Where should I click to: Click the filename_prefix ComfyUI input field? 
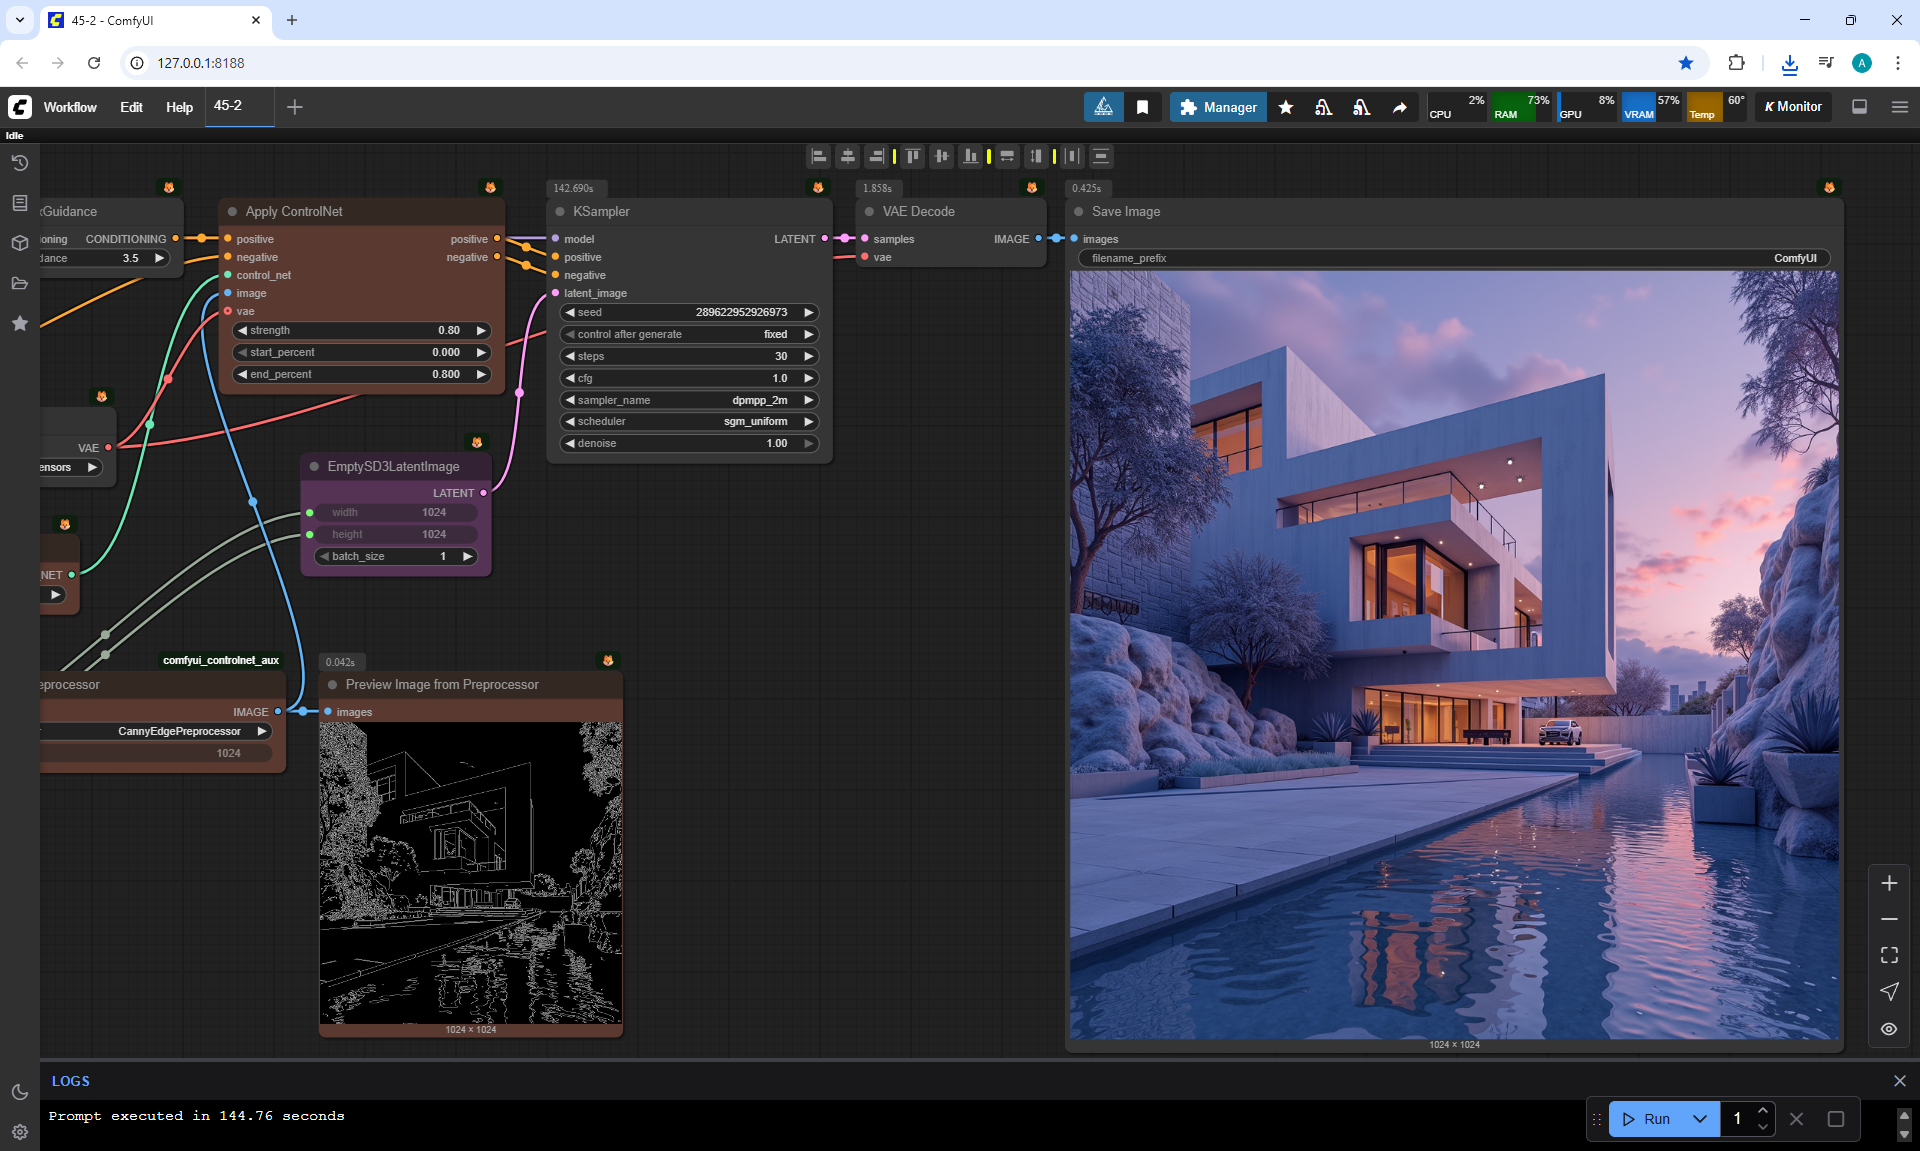click(1453, 258)
